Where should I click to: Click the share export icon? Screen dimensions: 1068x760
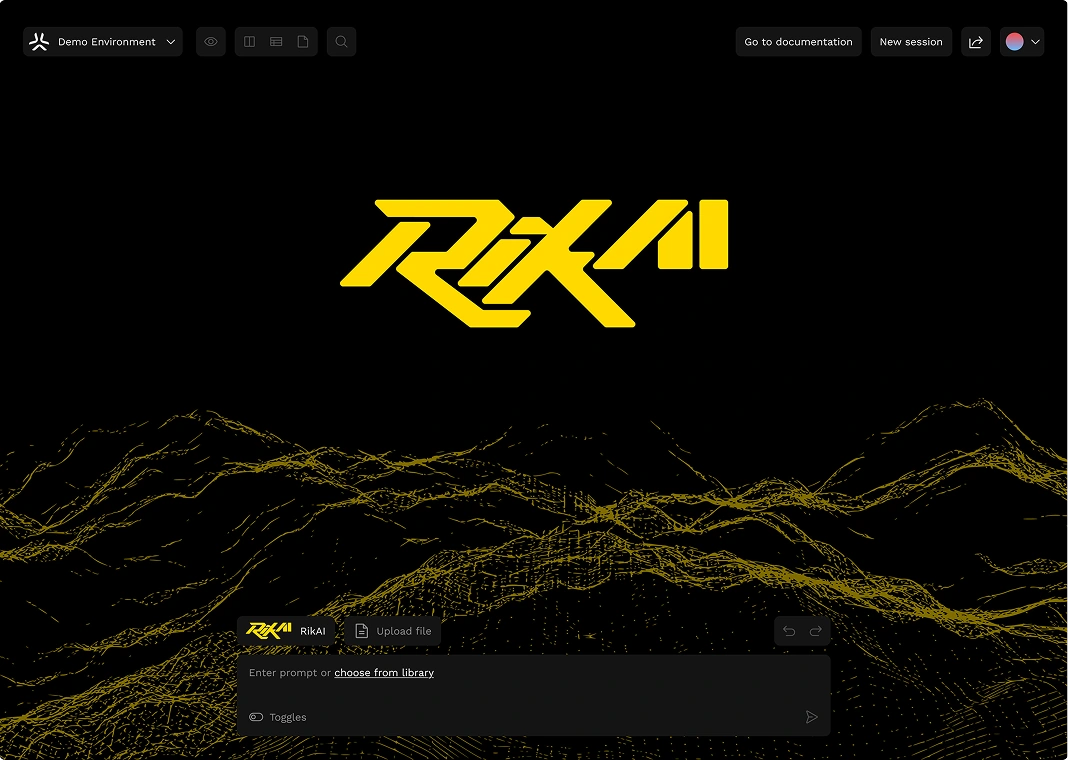pos(975,42)
